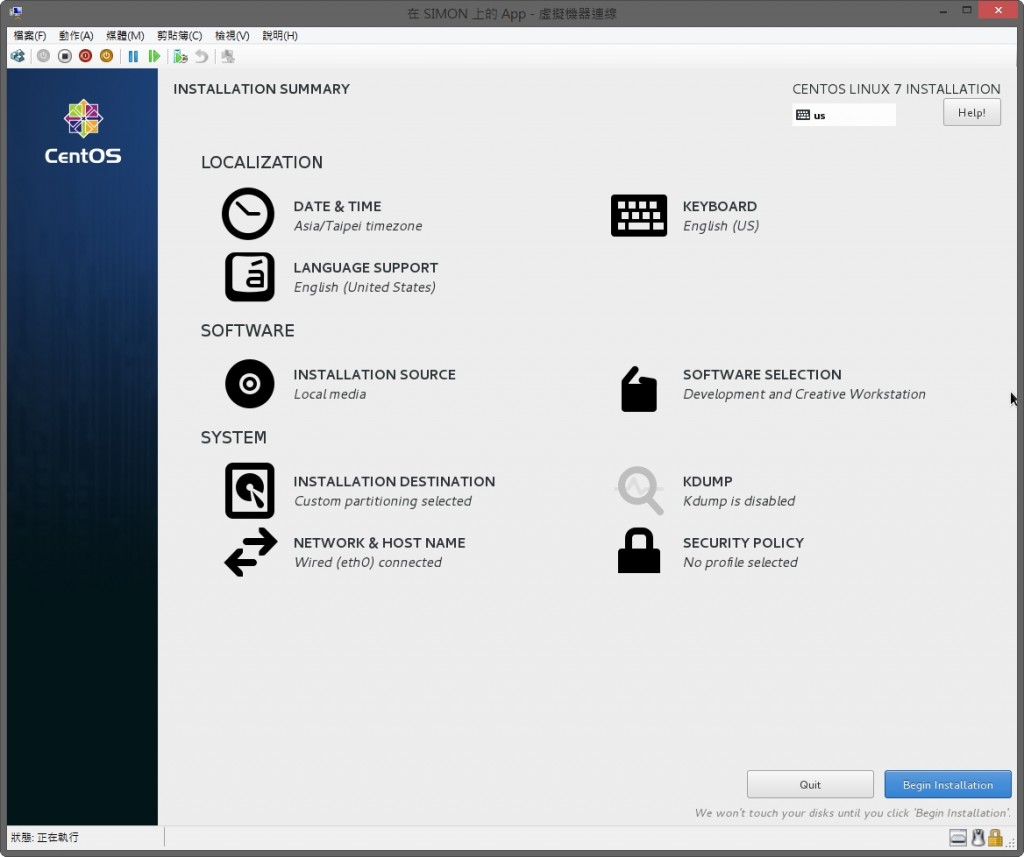Click the SOFTWARE section heading

click(248, 331)
